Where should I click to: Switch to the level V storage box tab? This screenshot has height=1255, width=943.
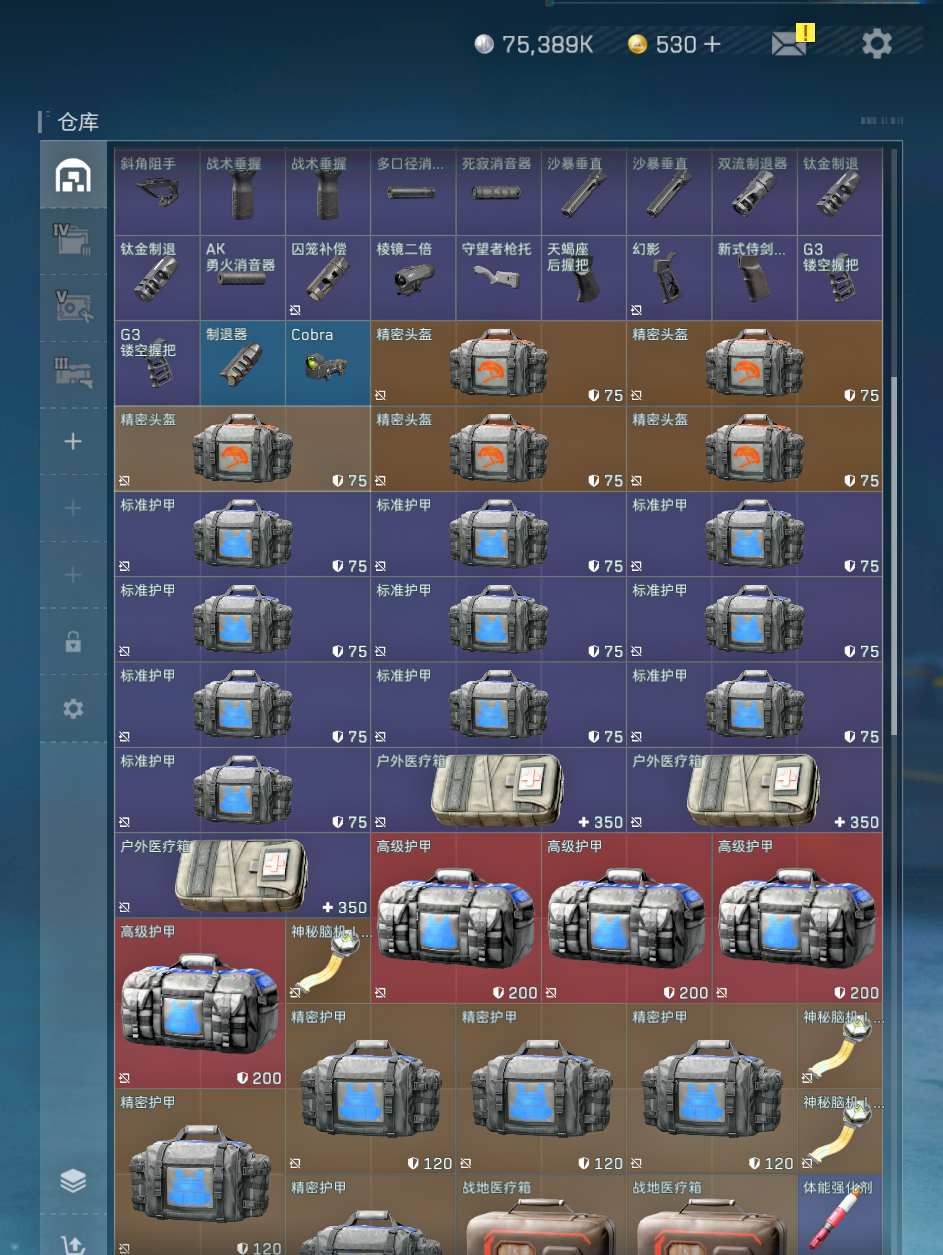point(73,307)
